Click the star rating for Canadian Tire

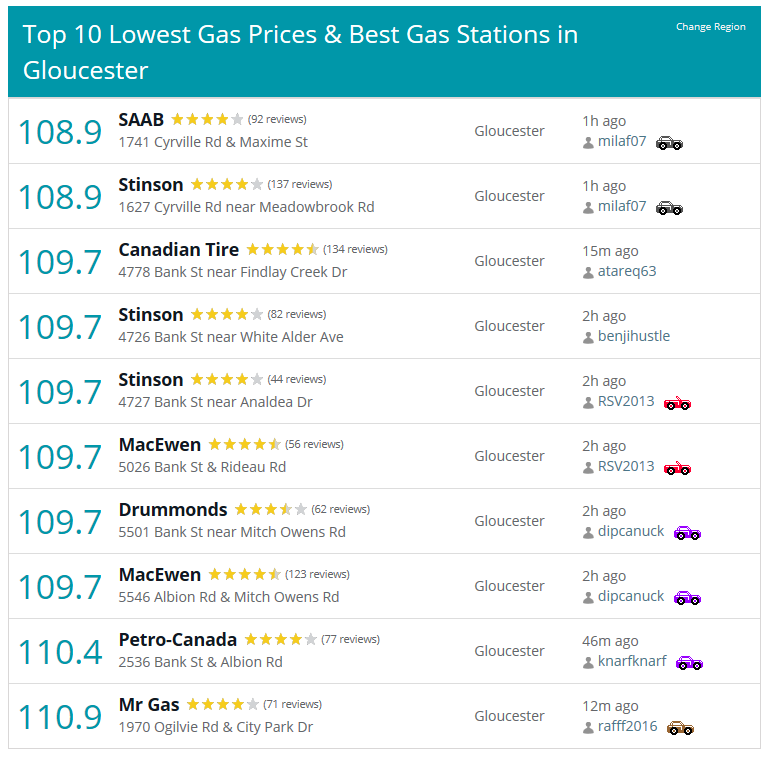click(x=282, y=249)
